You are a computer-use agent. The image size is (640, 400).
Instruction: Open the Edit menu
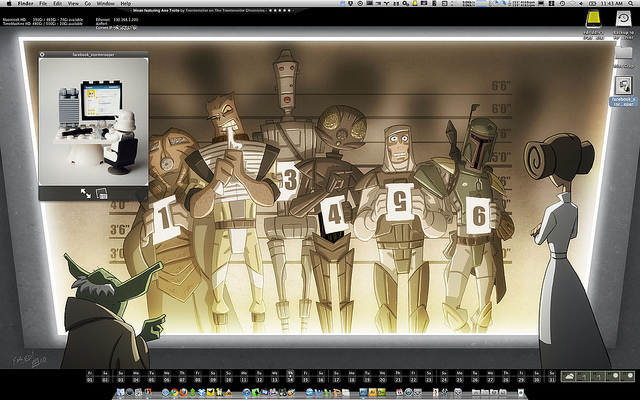pyautogui.click(x=58, y=3)
